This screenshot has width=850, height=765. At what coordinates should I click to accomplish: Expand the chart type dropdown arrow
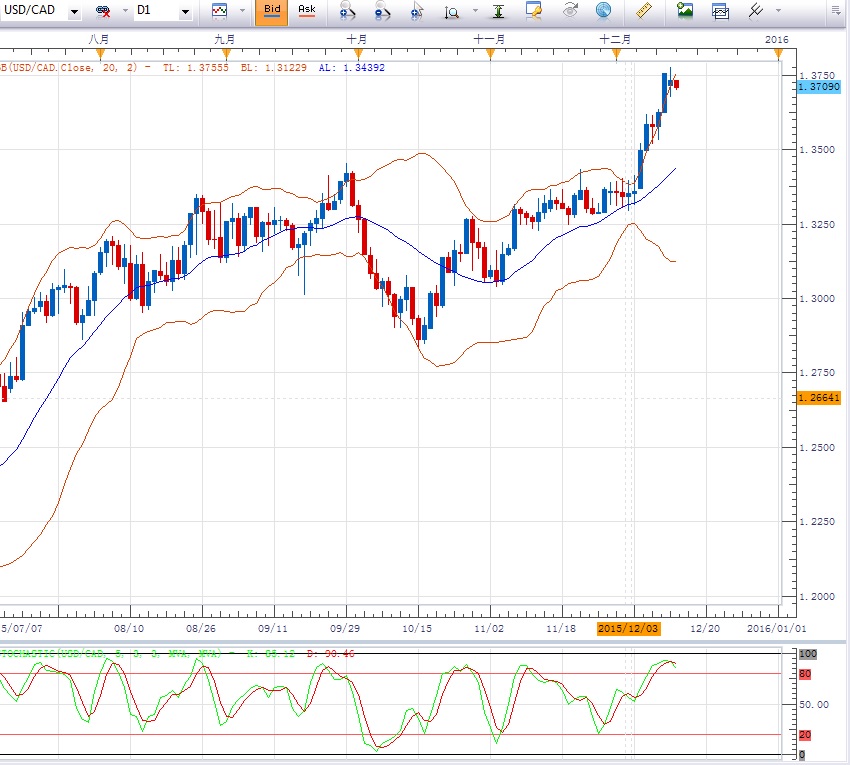242,13
